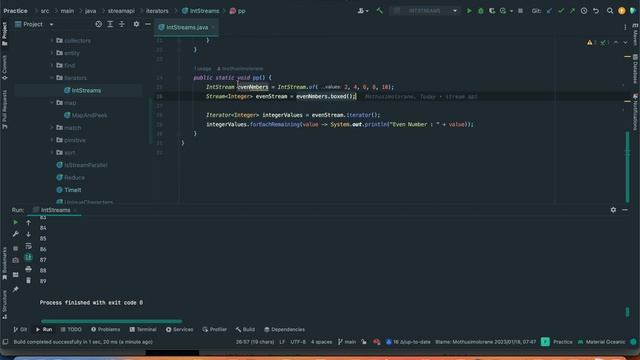Viewport: 640px width, 360px height.
Task: Open the Profiler tool window tab
Action: 214,329
